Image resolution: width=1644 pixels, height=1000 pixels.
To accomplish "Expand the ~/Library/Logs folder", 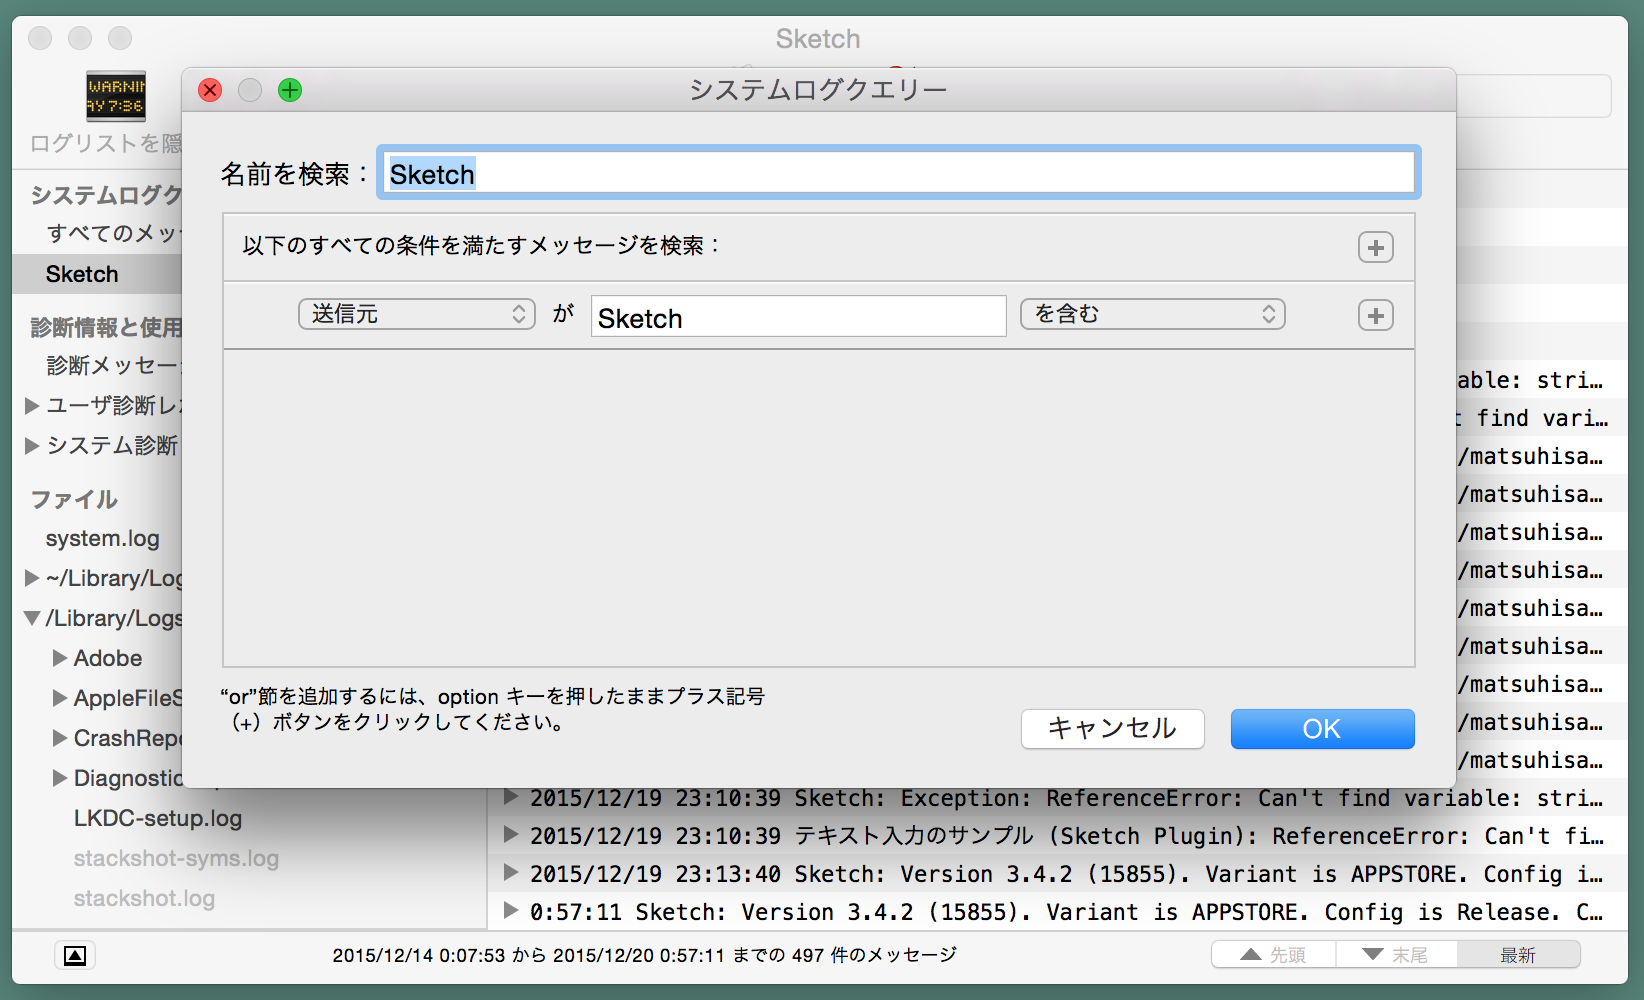I will [x=32, y=578].
